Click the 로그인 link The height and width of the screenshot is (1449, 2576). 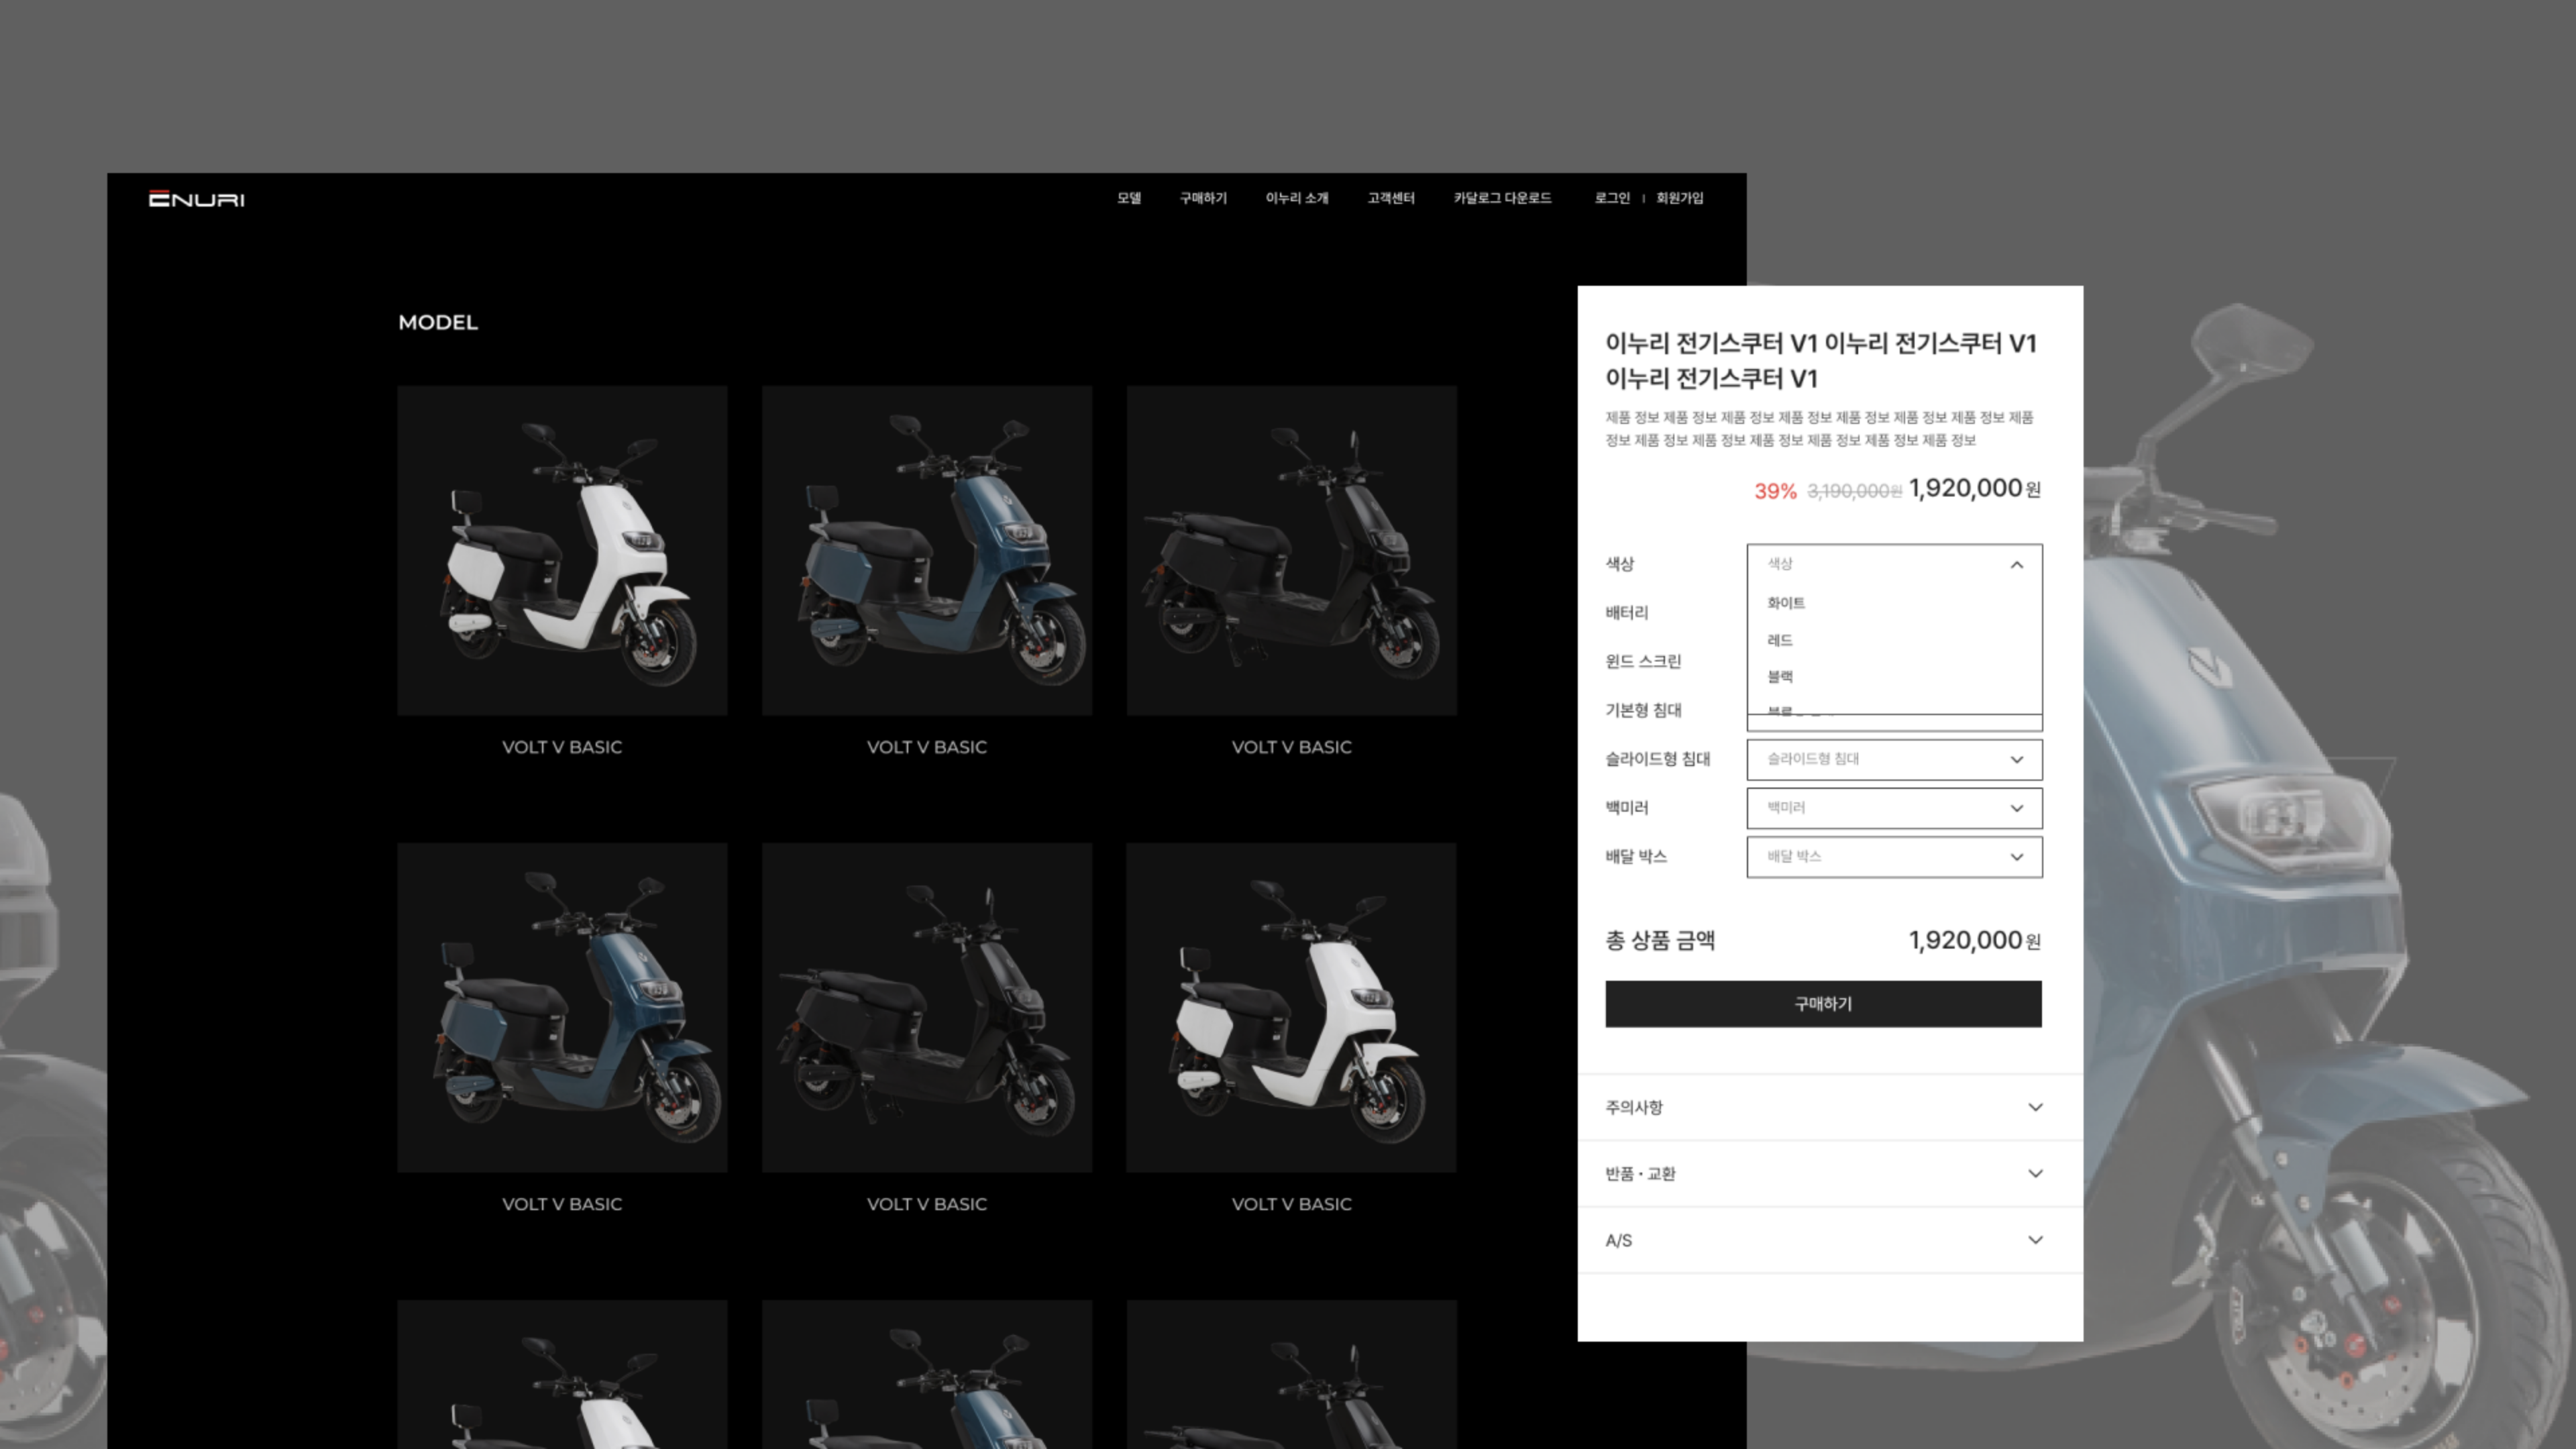[1612, 198]
